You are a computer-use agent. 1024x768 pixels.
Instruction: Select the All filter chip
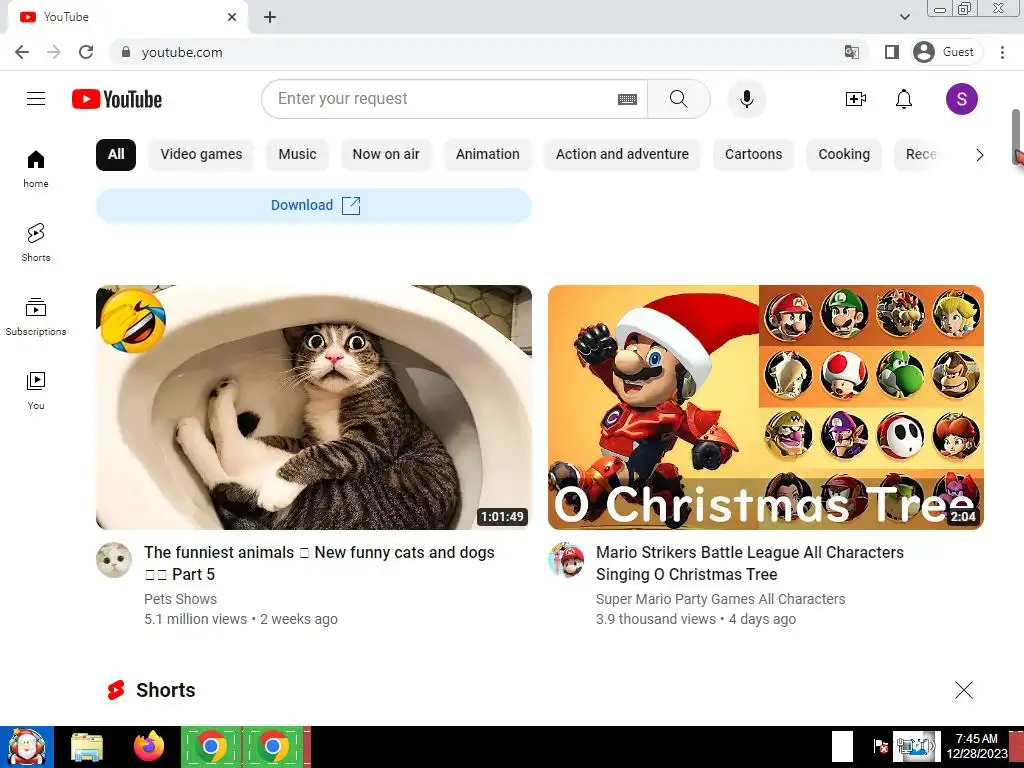(x=116, y=155)
